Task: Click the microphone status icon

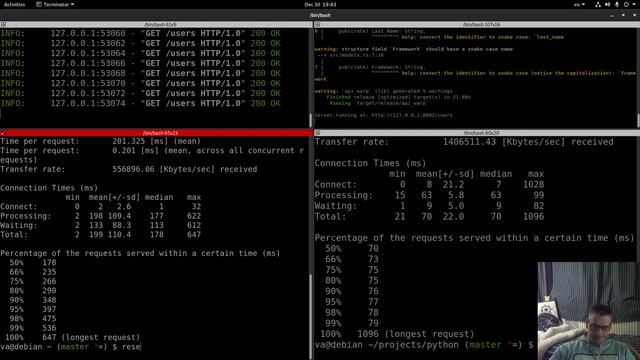Action: click(x=617, y=4)
